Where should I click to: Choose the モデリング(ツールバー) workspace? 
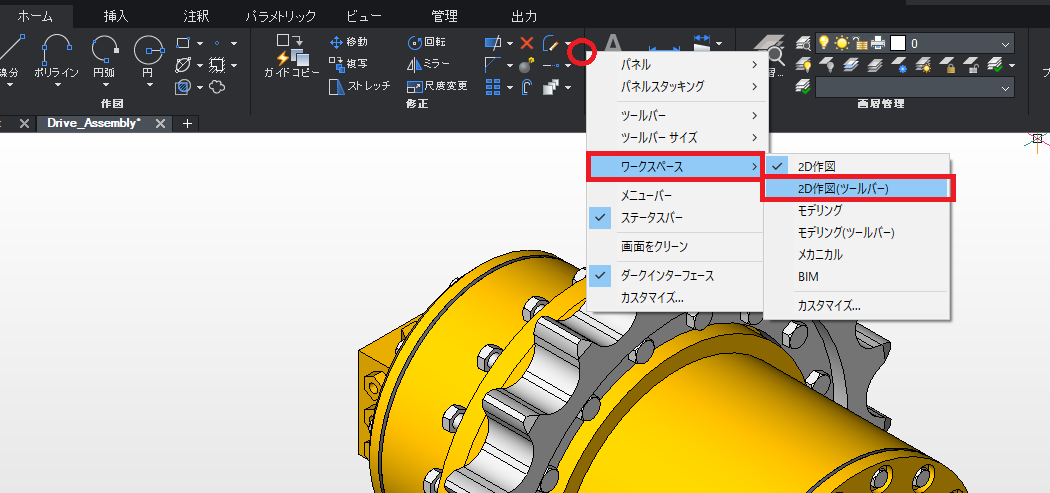[x=856, y=232]
